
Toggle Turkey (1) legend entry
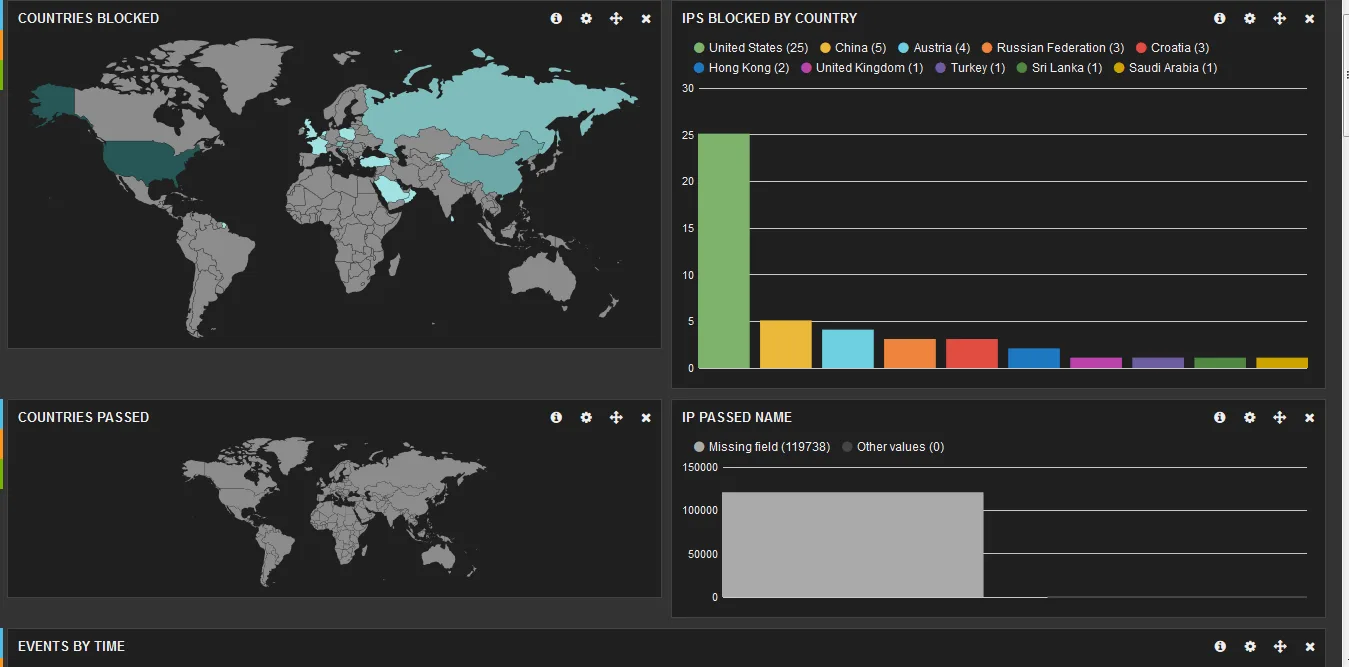970,68
